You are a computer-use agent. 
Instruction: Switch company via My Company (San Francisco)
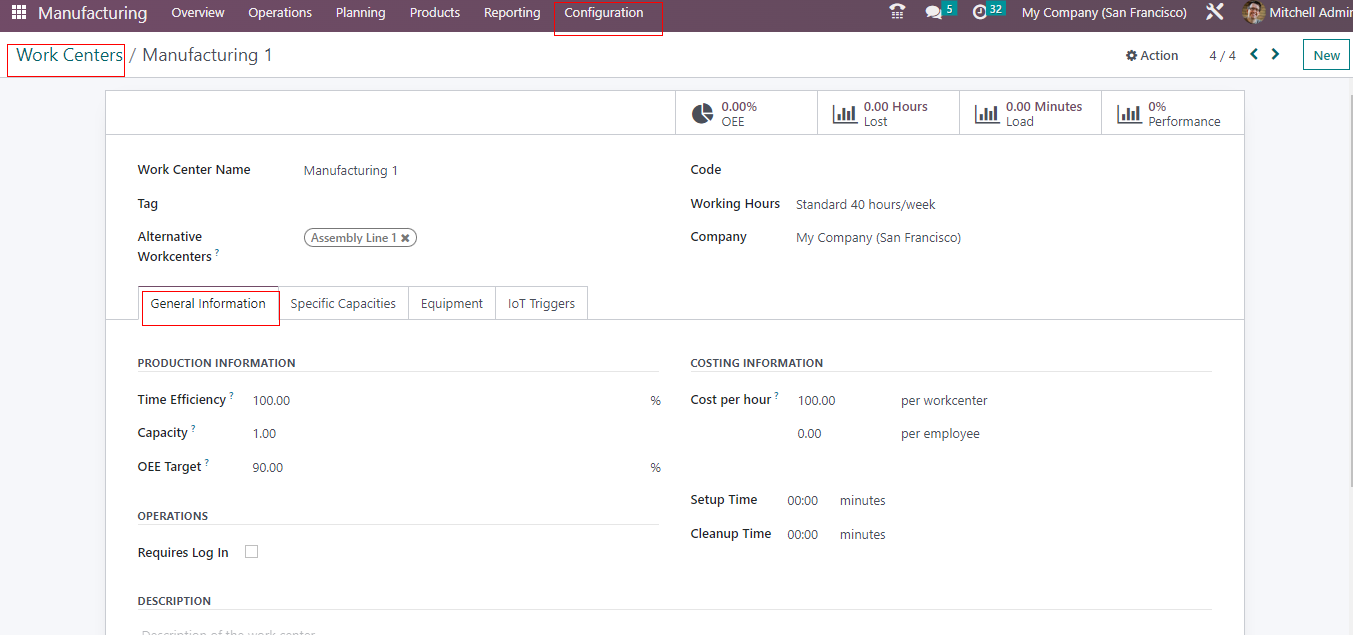pyautogui.click(x=1104, y=13)
